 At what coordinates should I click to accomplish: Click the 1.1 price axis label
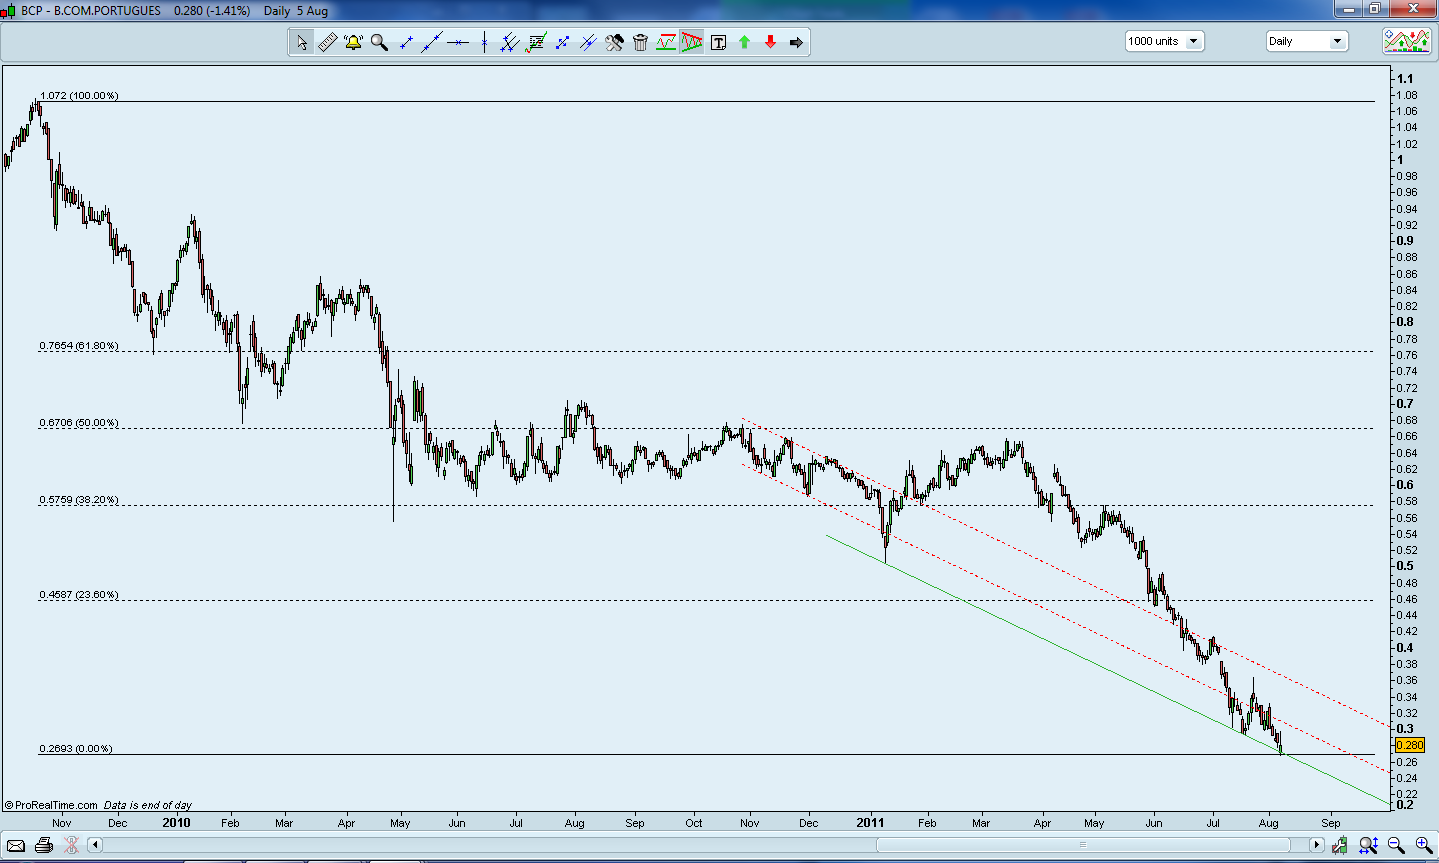coord(1405,79)
